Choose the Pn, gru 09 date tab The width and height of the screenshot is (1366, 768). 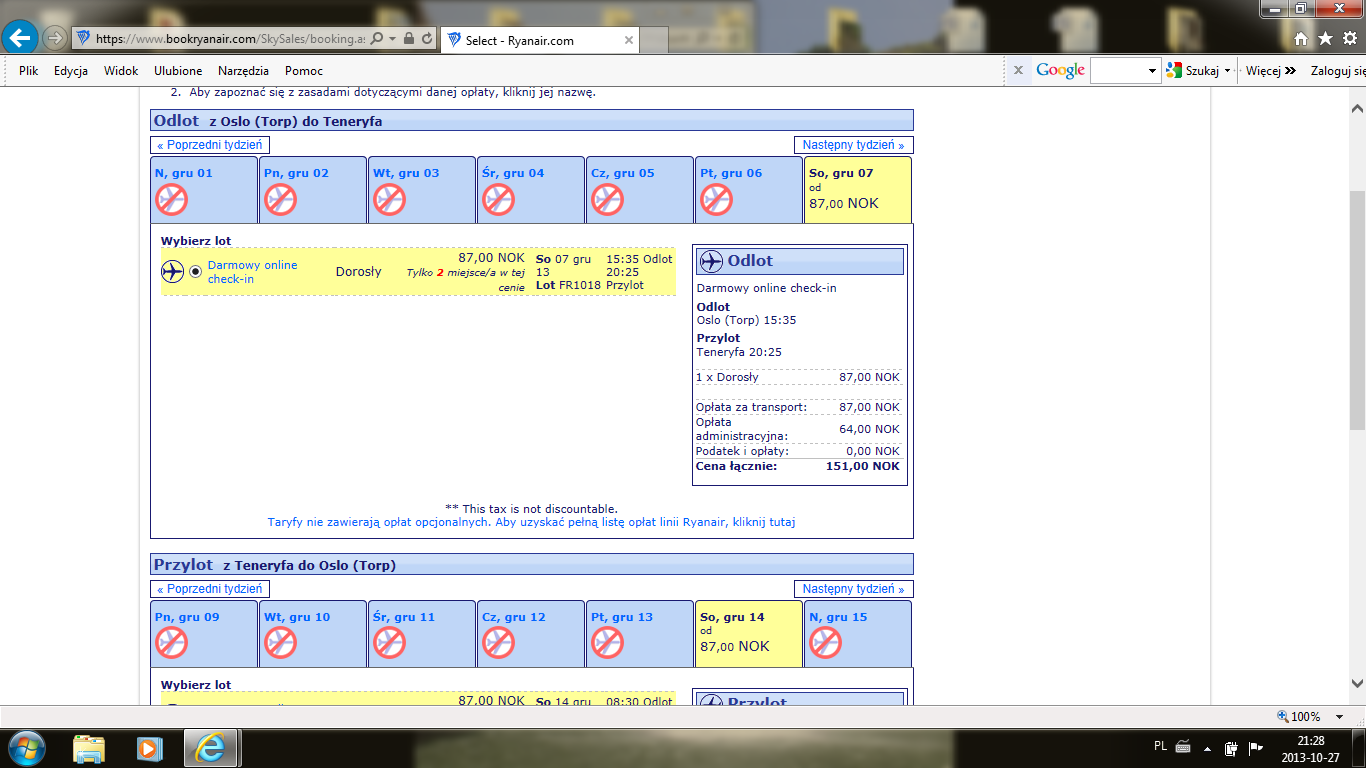pyautogui.click(x=204, y=633)
